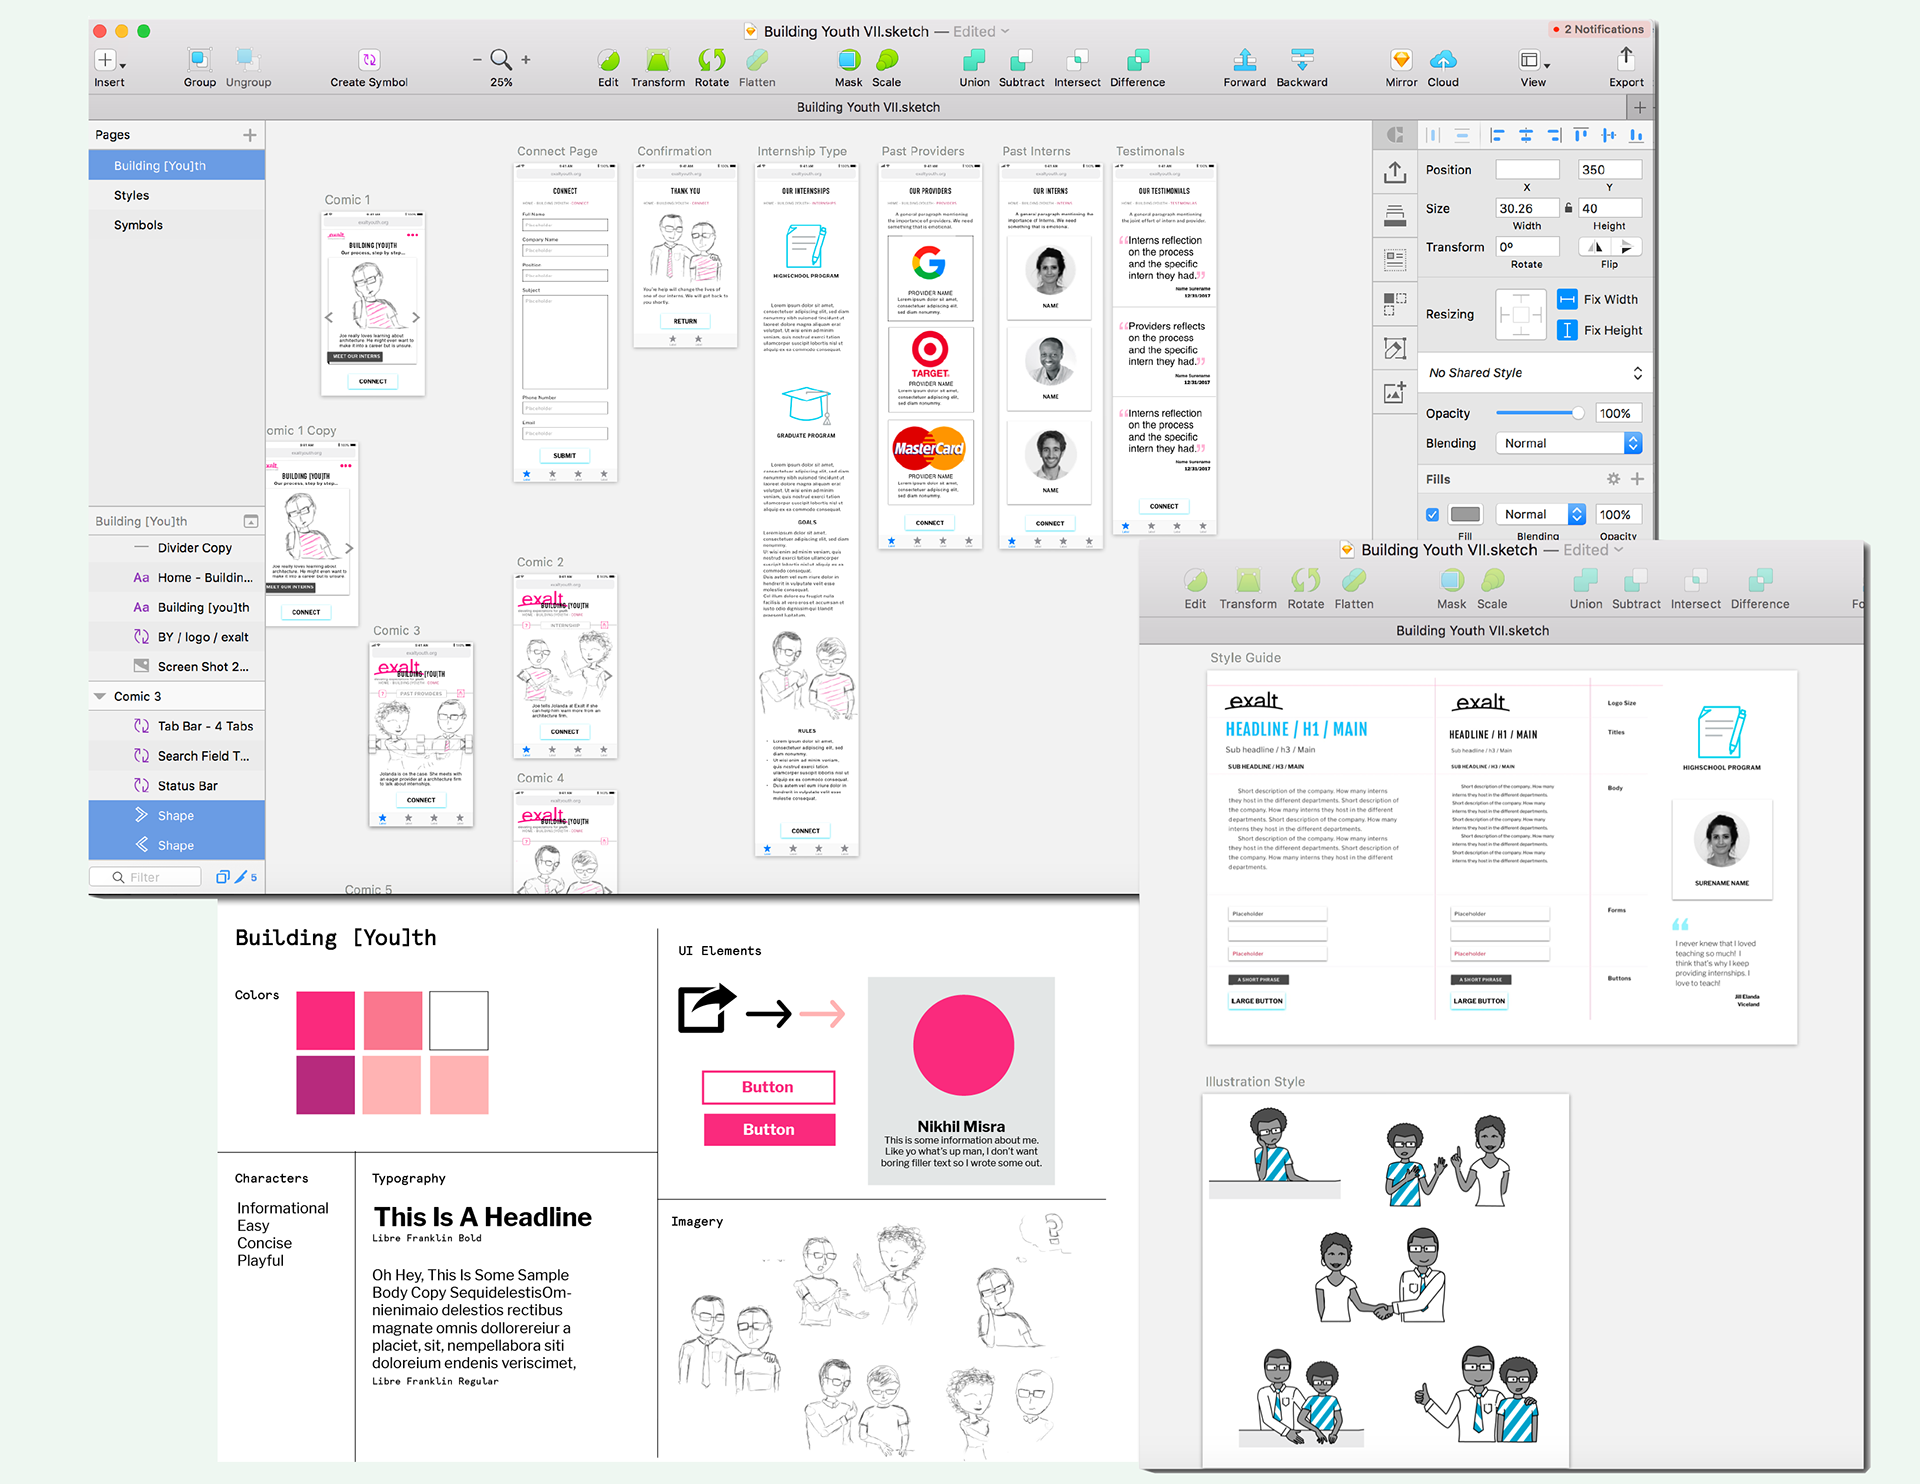
Task: Click the image-add icon in side strip
Action: (1395, 392)
